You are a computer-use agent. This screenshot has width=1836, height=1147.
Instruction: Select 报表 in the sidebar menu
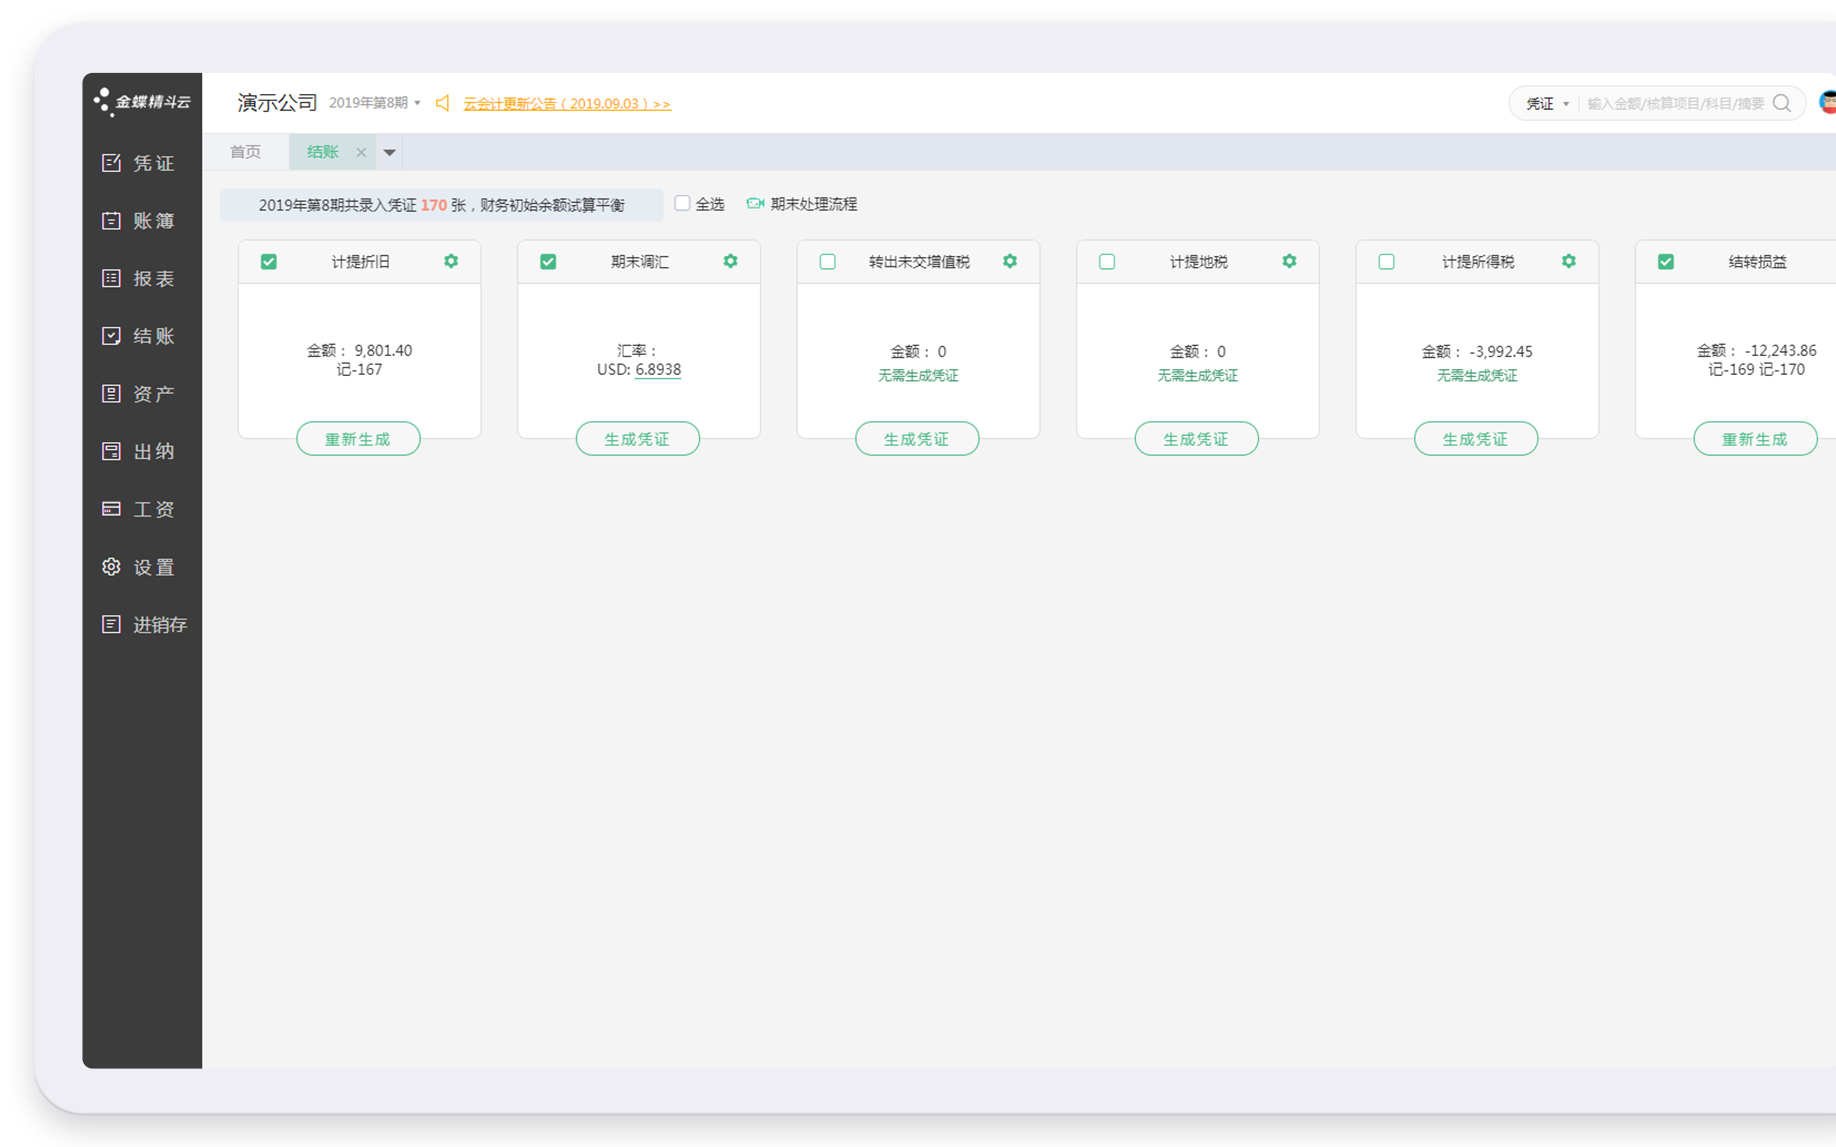(141, 279)
